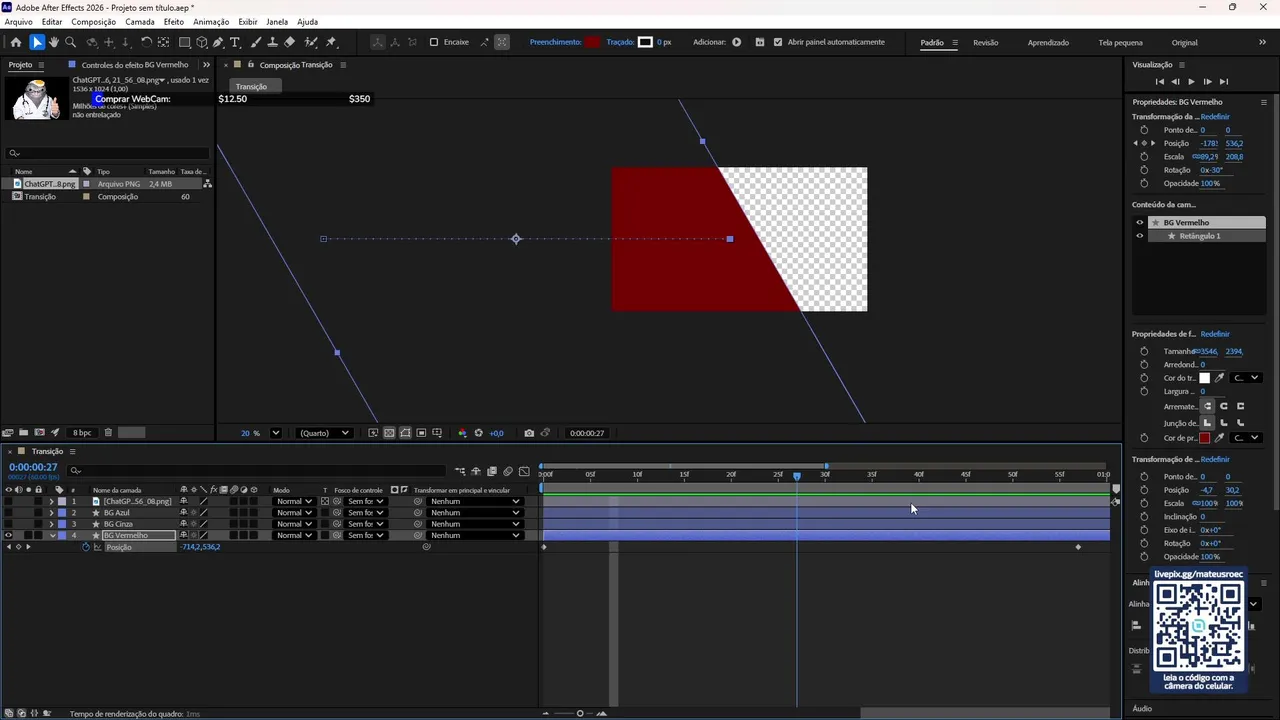The width and height of the screenshot is (1280, 720).
Task: Open the Efeito menu
Action: pyautogui.click(x=174, y=21)
